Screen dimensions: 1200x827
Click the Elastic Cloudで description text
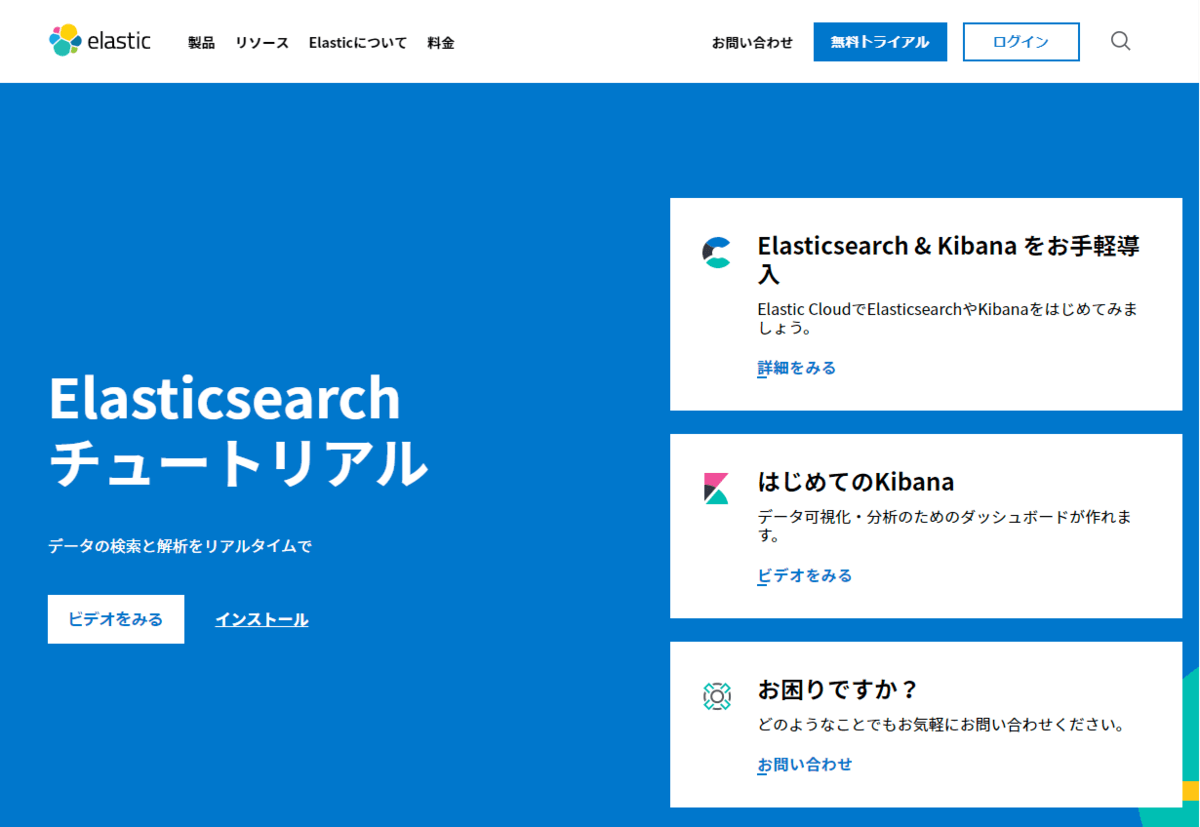click(x=948, y=318)
